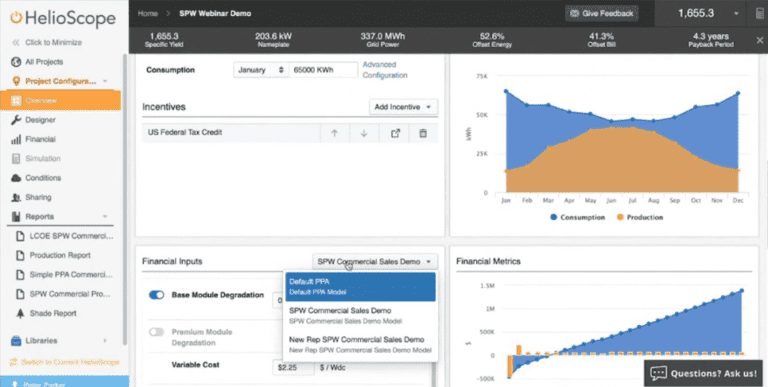
Task: Edit the 65000 KWh consumption field
Action: [323, 70]
